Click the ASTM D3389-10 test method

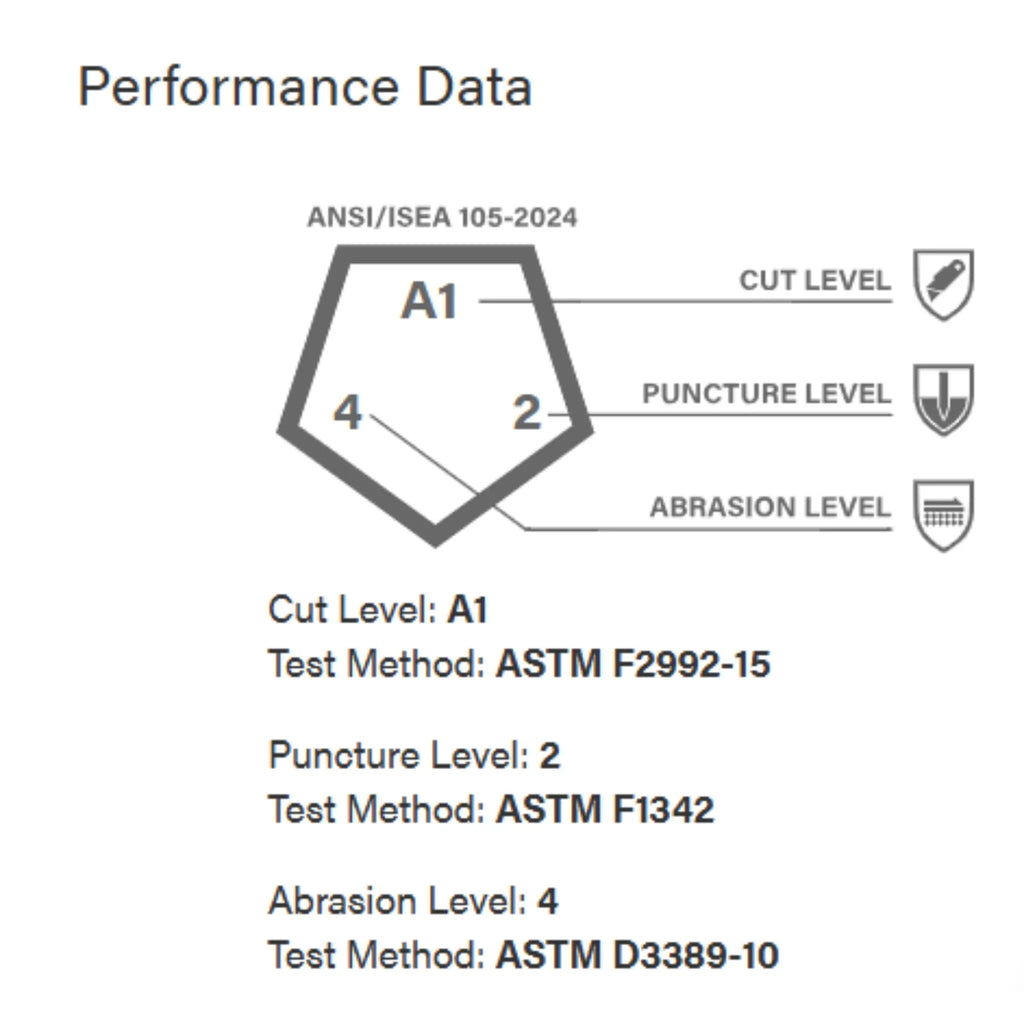(x=636, y=956)
